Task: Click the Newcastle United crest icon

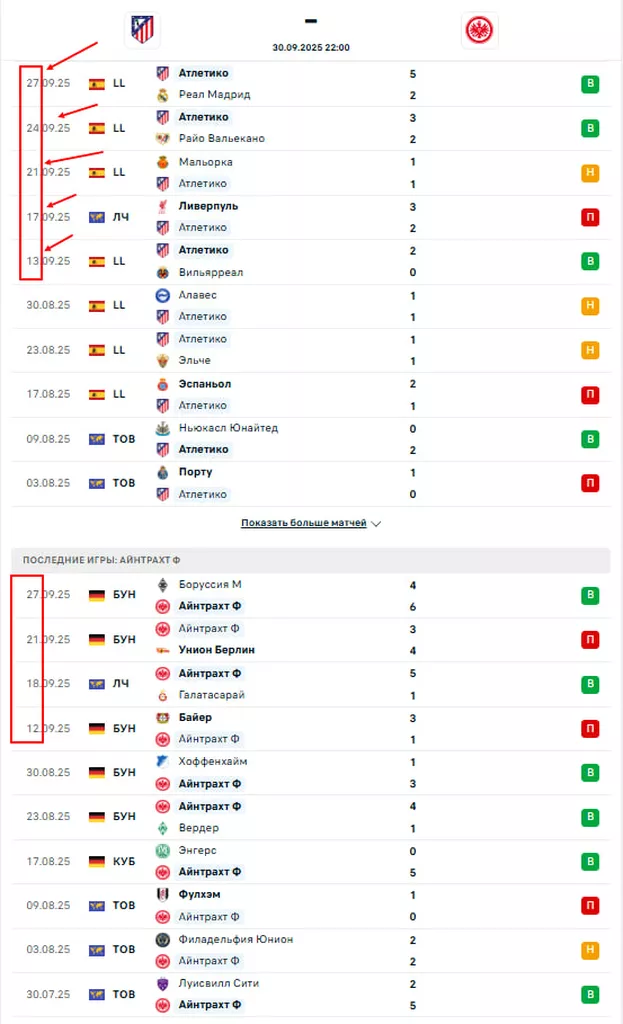Action: pyautogui.click(x=163, y=428)
